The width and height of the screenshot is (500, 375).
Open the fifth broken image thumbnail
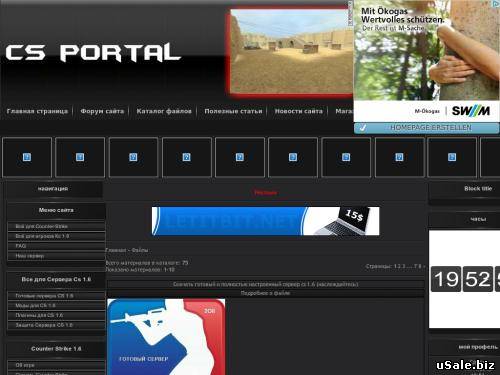(x=240, y=157)
